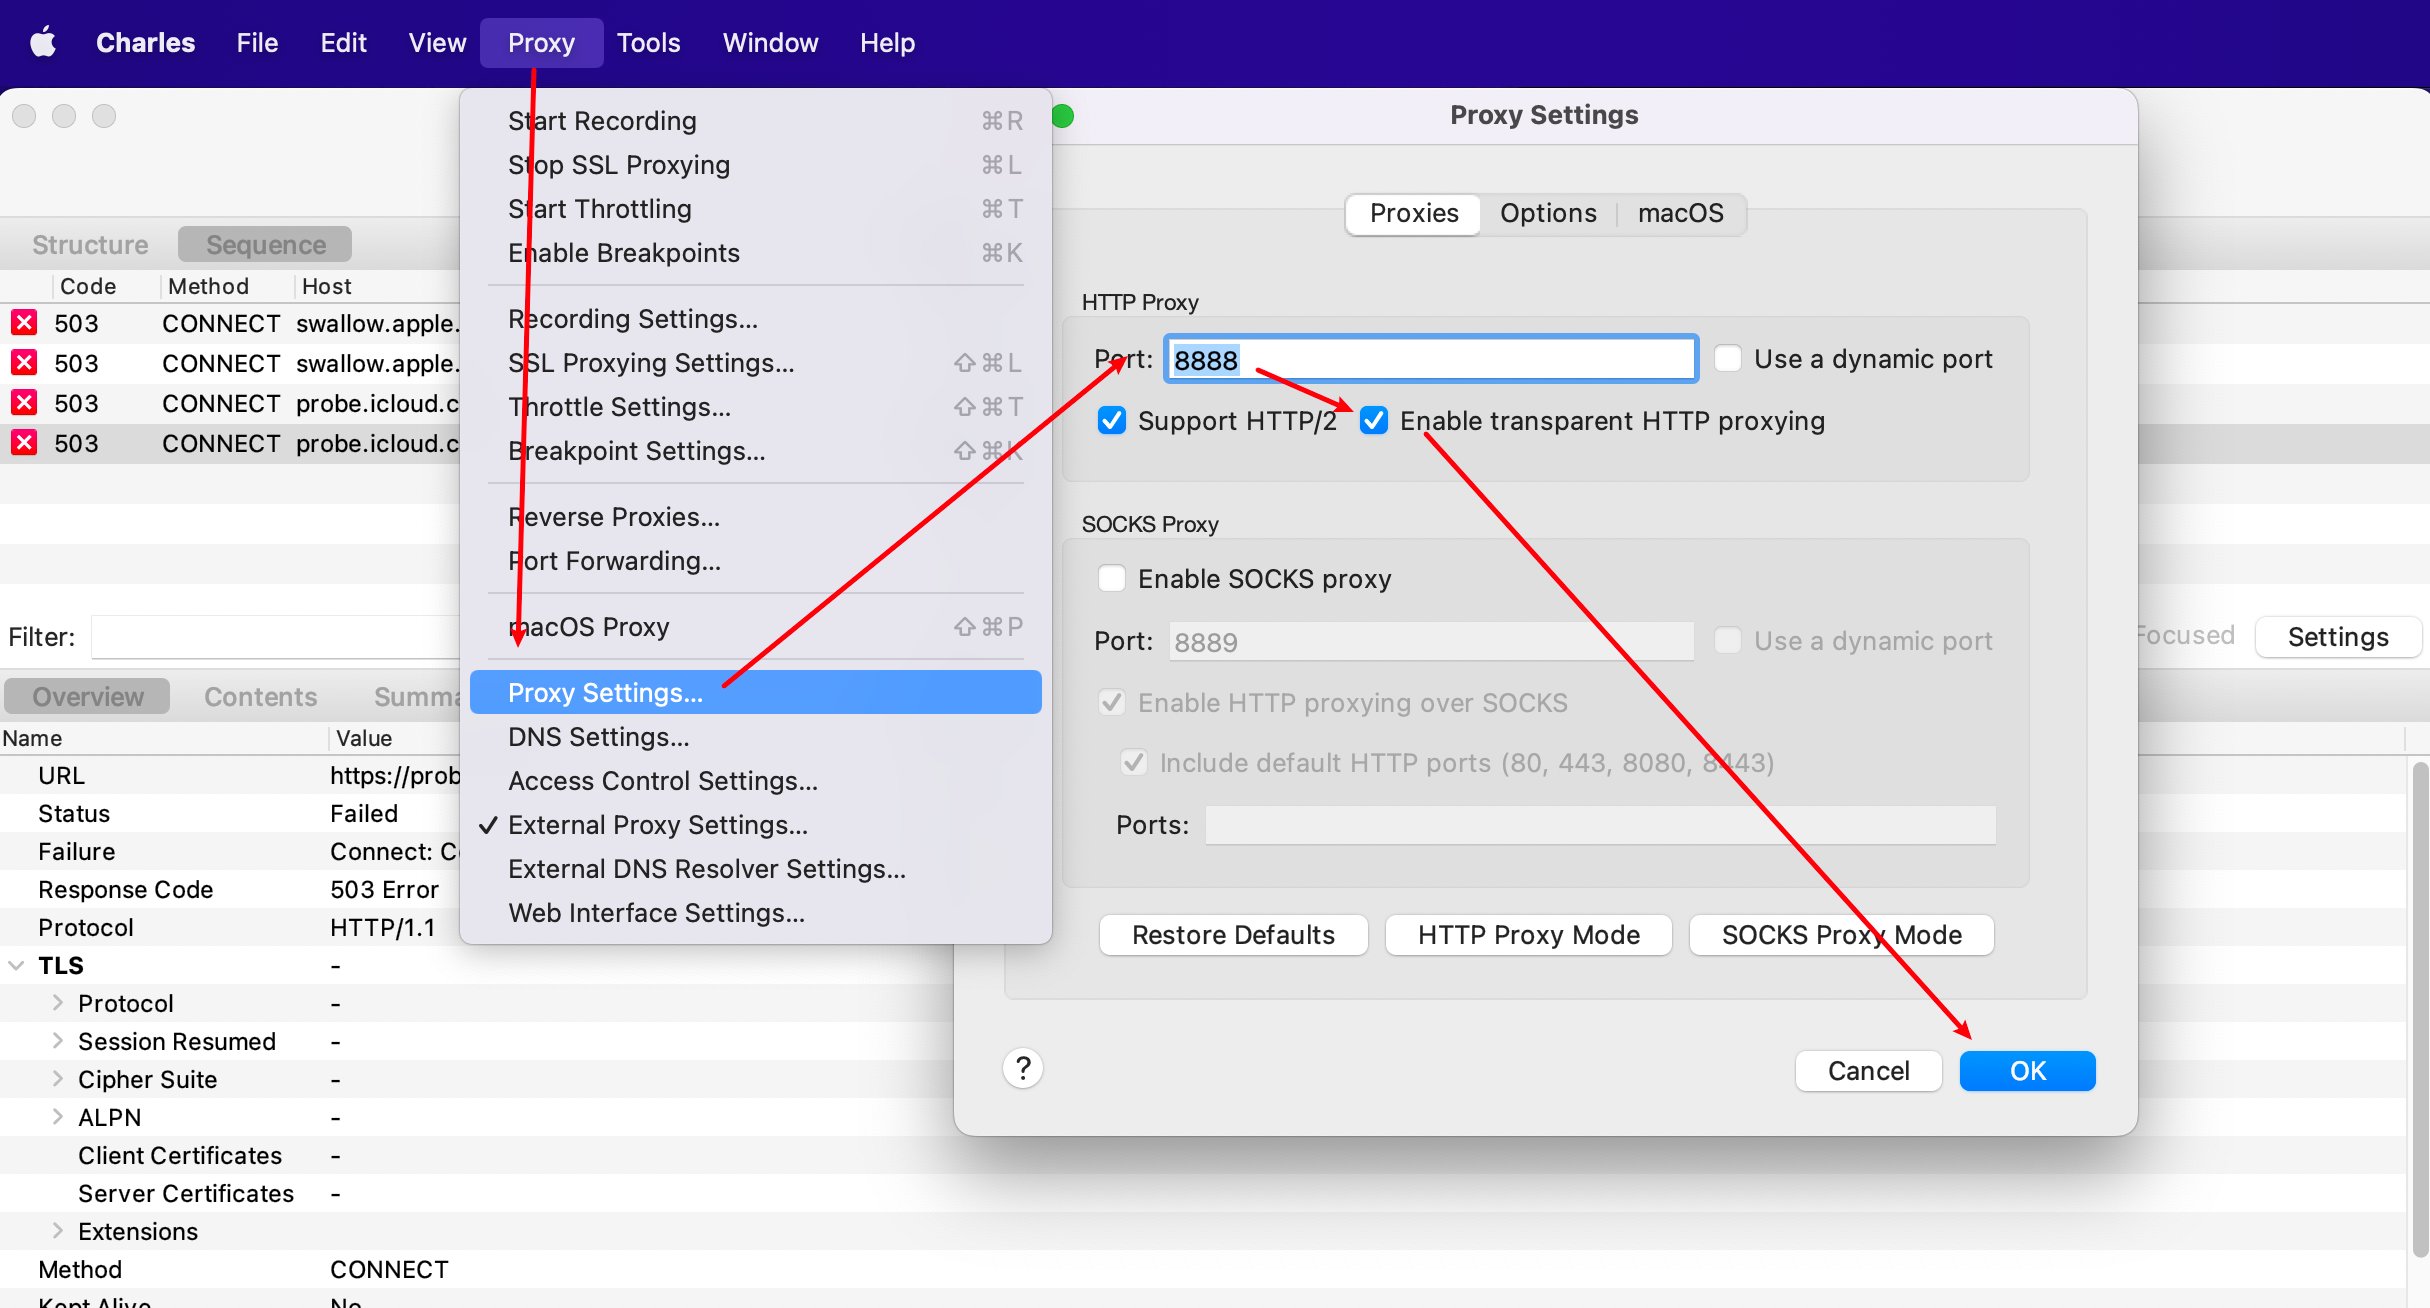Open Web Interface Settings... menu item

click(x=756, y=913)
